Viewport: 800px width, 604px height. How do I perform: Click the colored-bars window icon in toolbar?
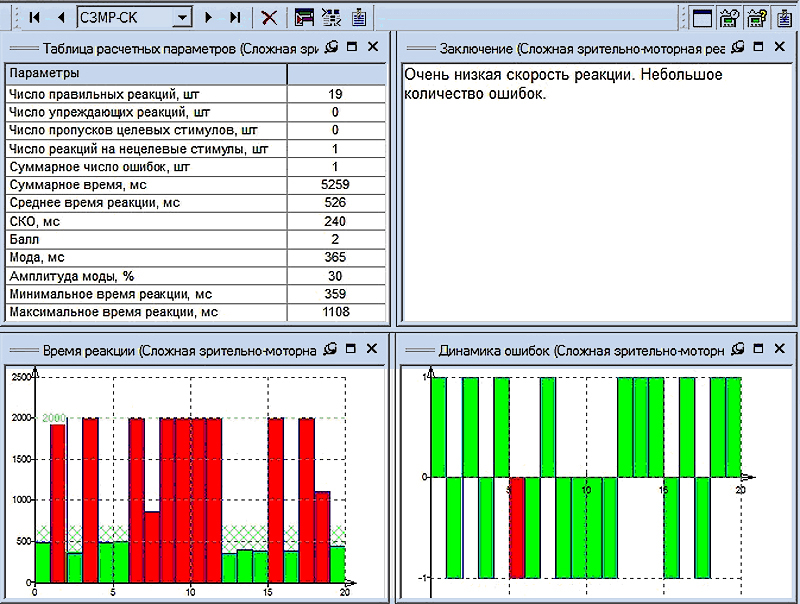pyautogui.click(x=304, y=17)
